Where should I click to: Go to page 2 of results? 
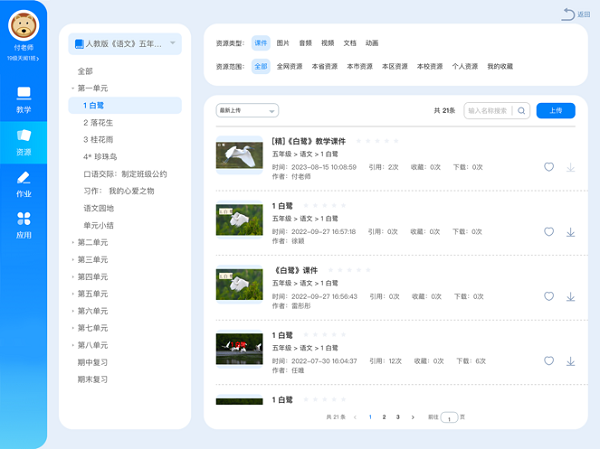coord(383,416)
